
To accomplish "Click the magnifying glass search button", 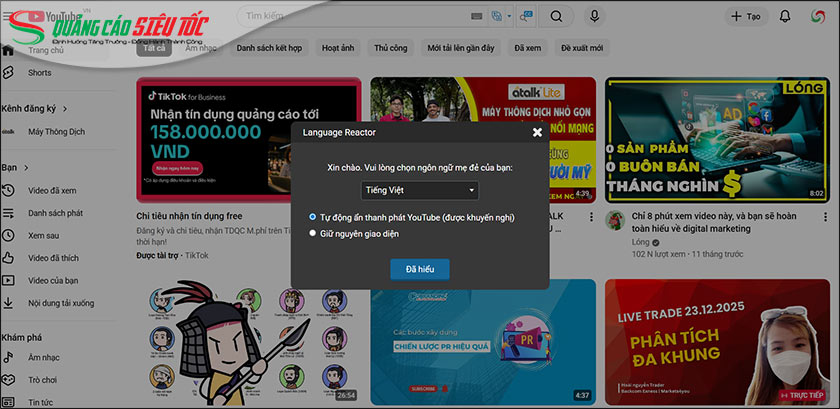I will click(x=555, y=17).
